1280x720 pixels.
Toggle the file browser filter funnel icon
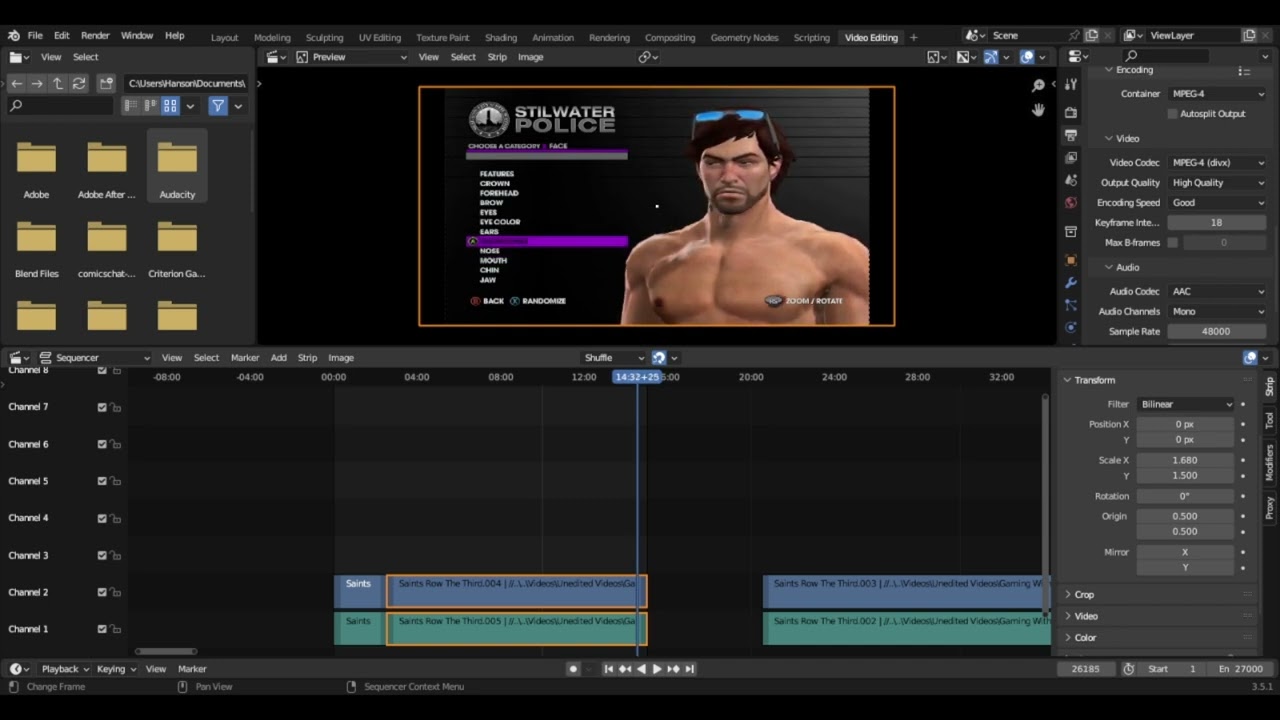[217, 105]
